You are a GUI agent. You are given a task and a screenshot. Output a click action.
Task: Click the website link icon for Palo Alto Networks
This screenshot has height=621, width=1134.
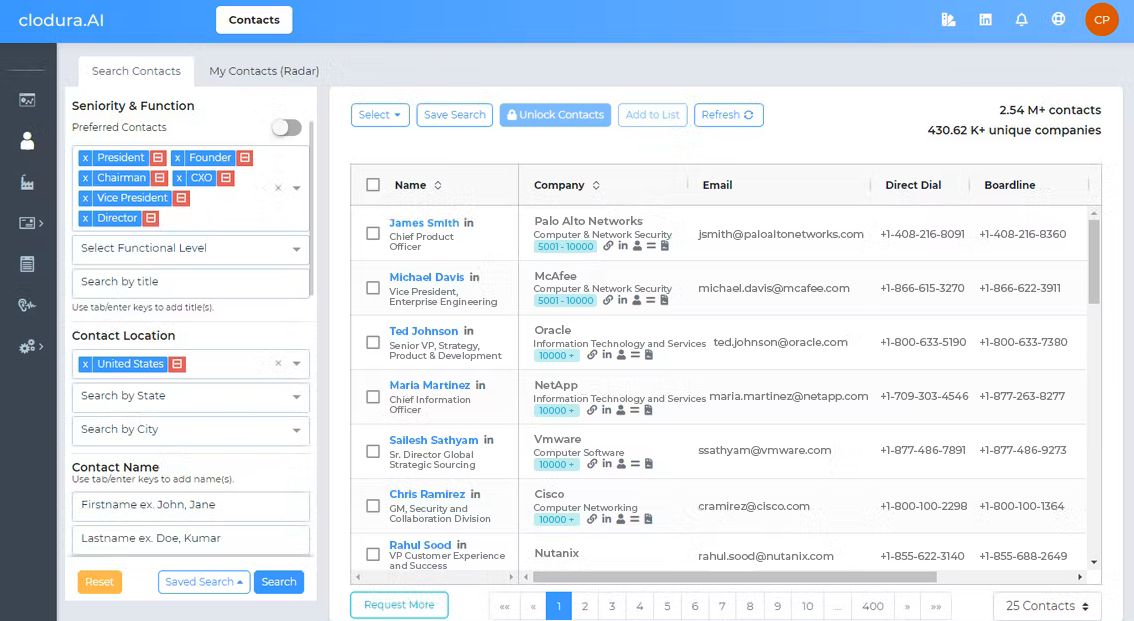[608, 247]
